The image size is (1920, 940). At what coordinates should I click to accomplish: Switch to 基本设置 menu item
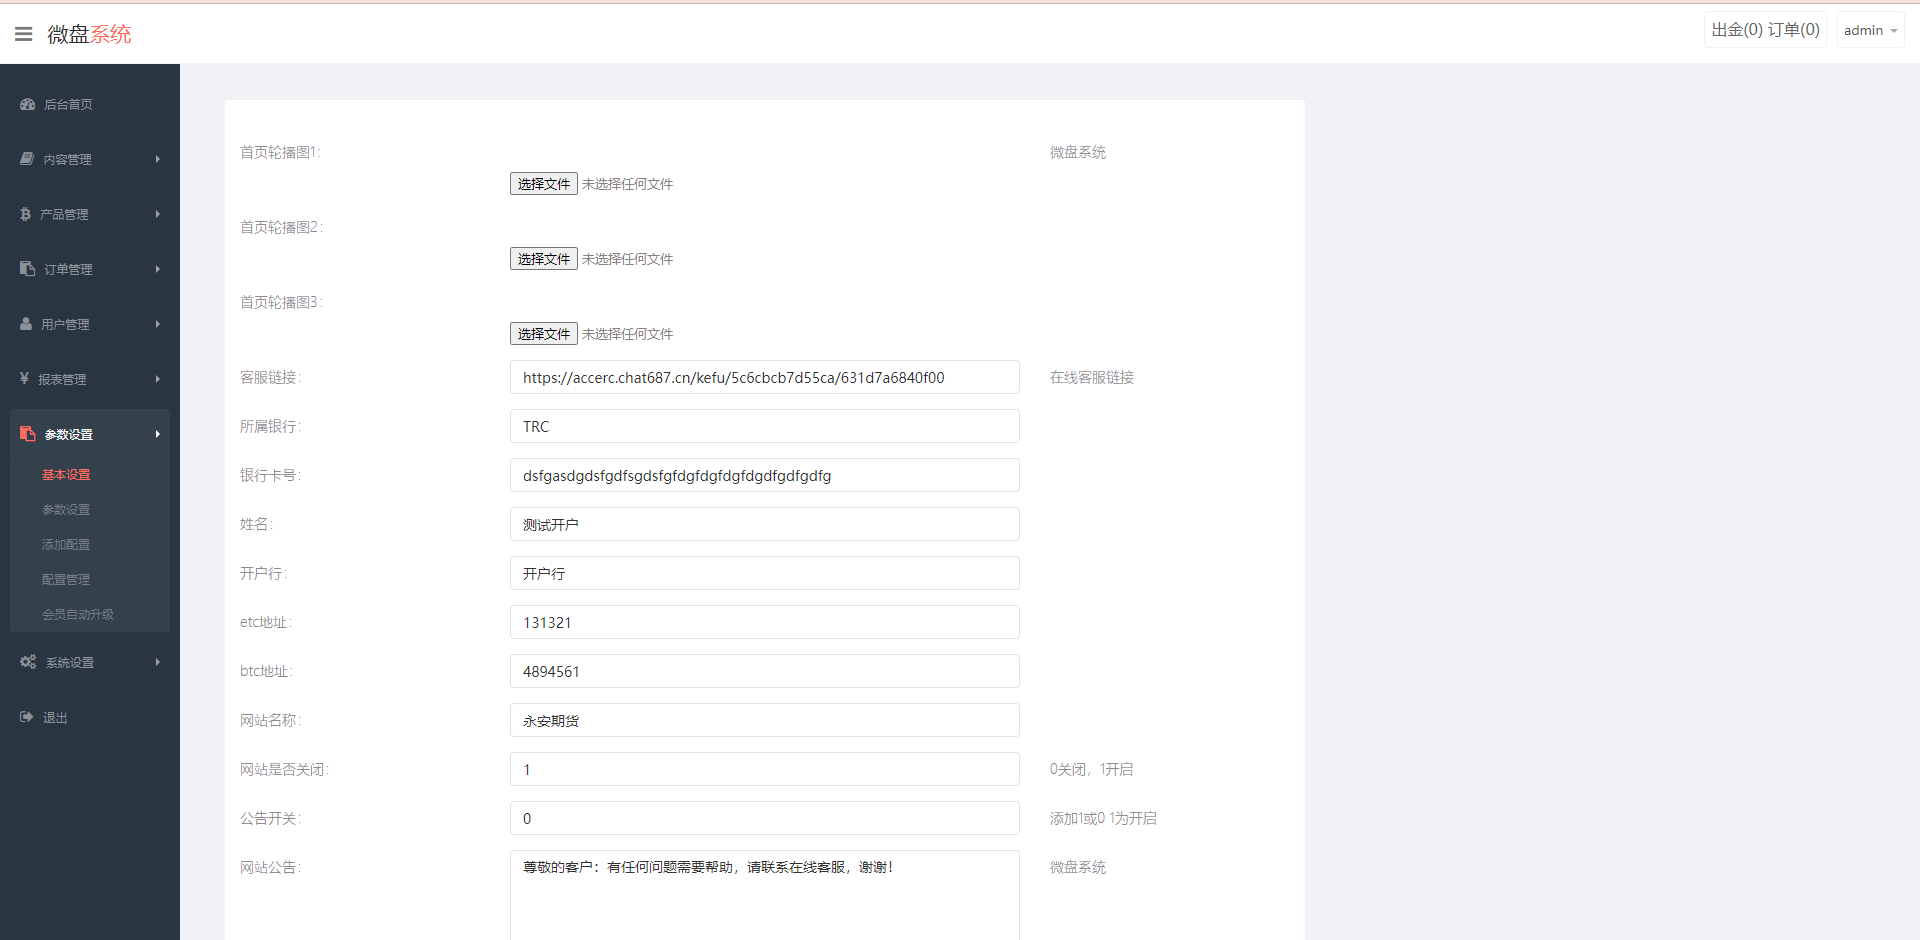pos(66,474)
